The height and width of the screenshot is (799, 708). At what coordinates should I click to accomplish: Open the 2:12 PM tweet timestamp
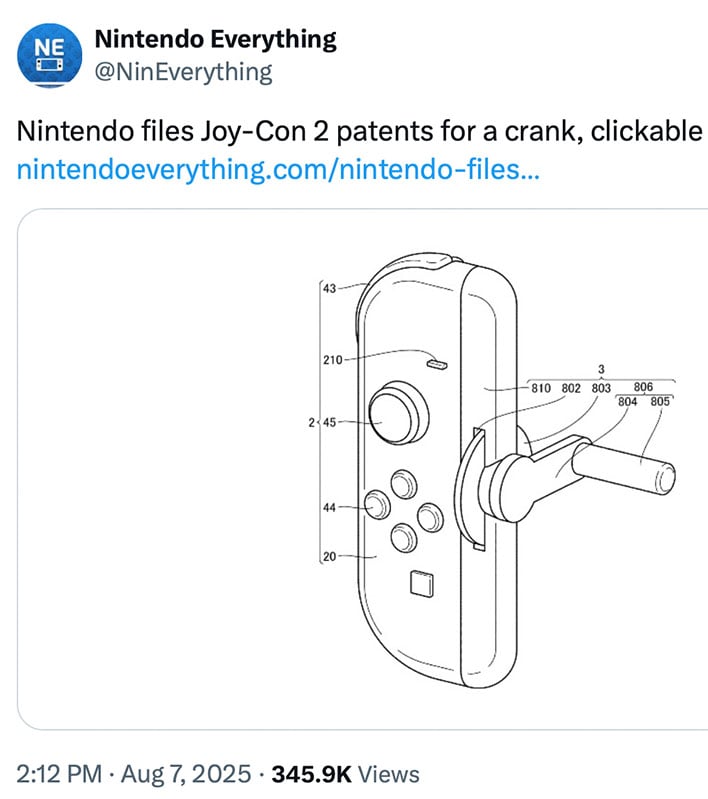tap(58, 773)
